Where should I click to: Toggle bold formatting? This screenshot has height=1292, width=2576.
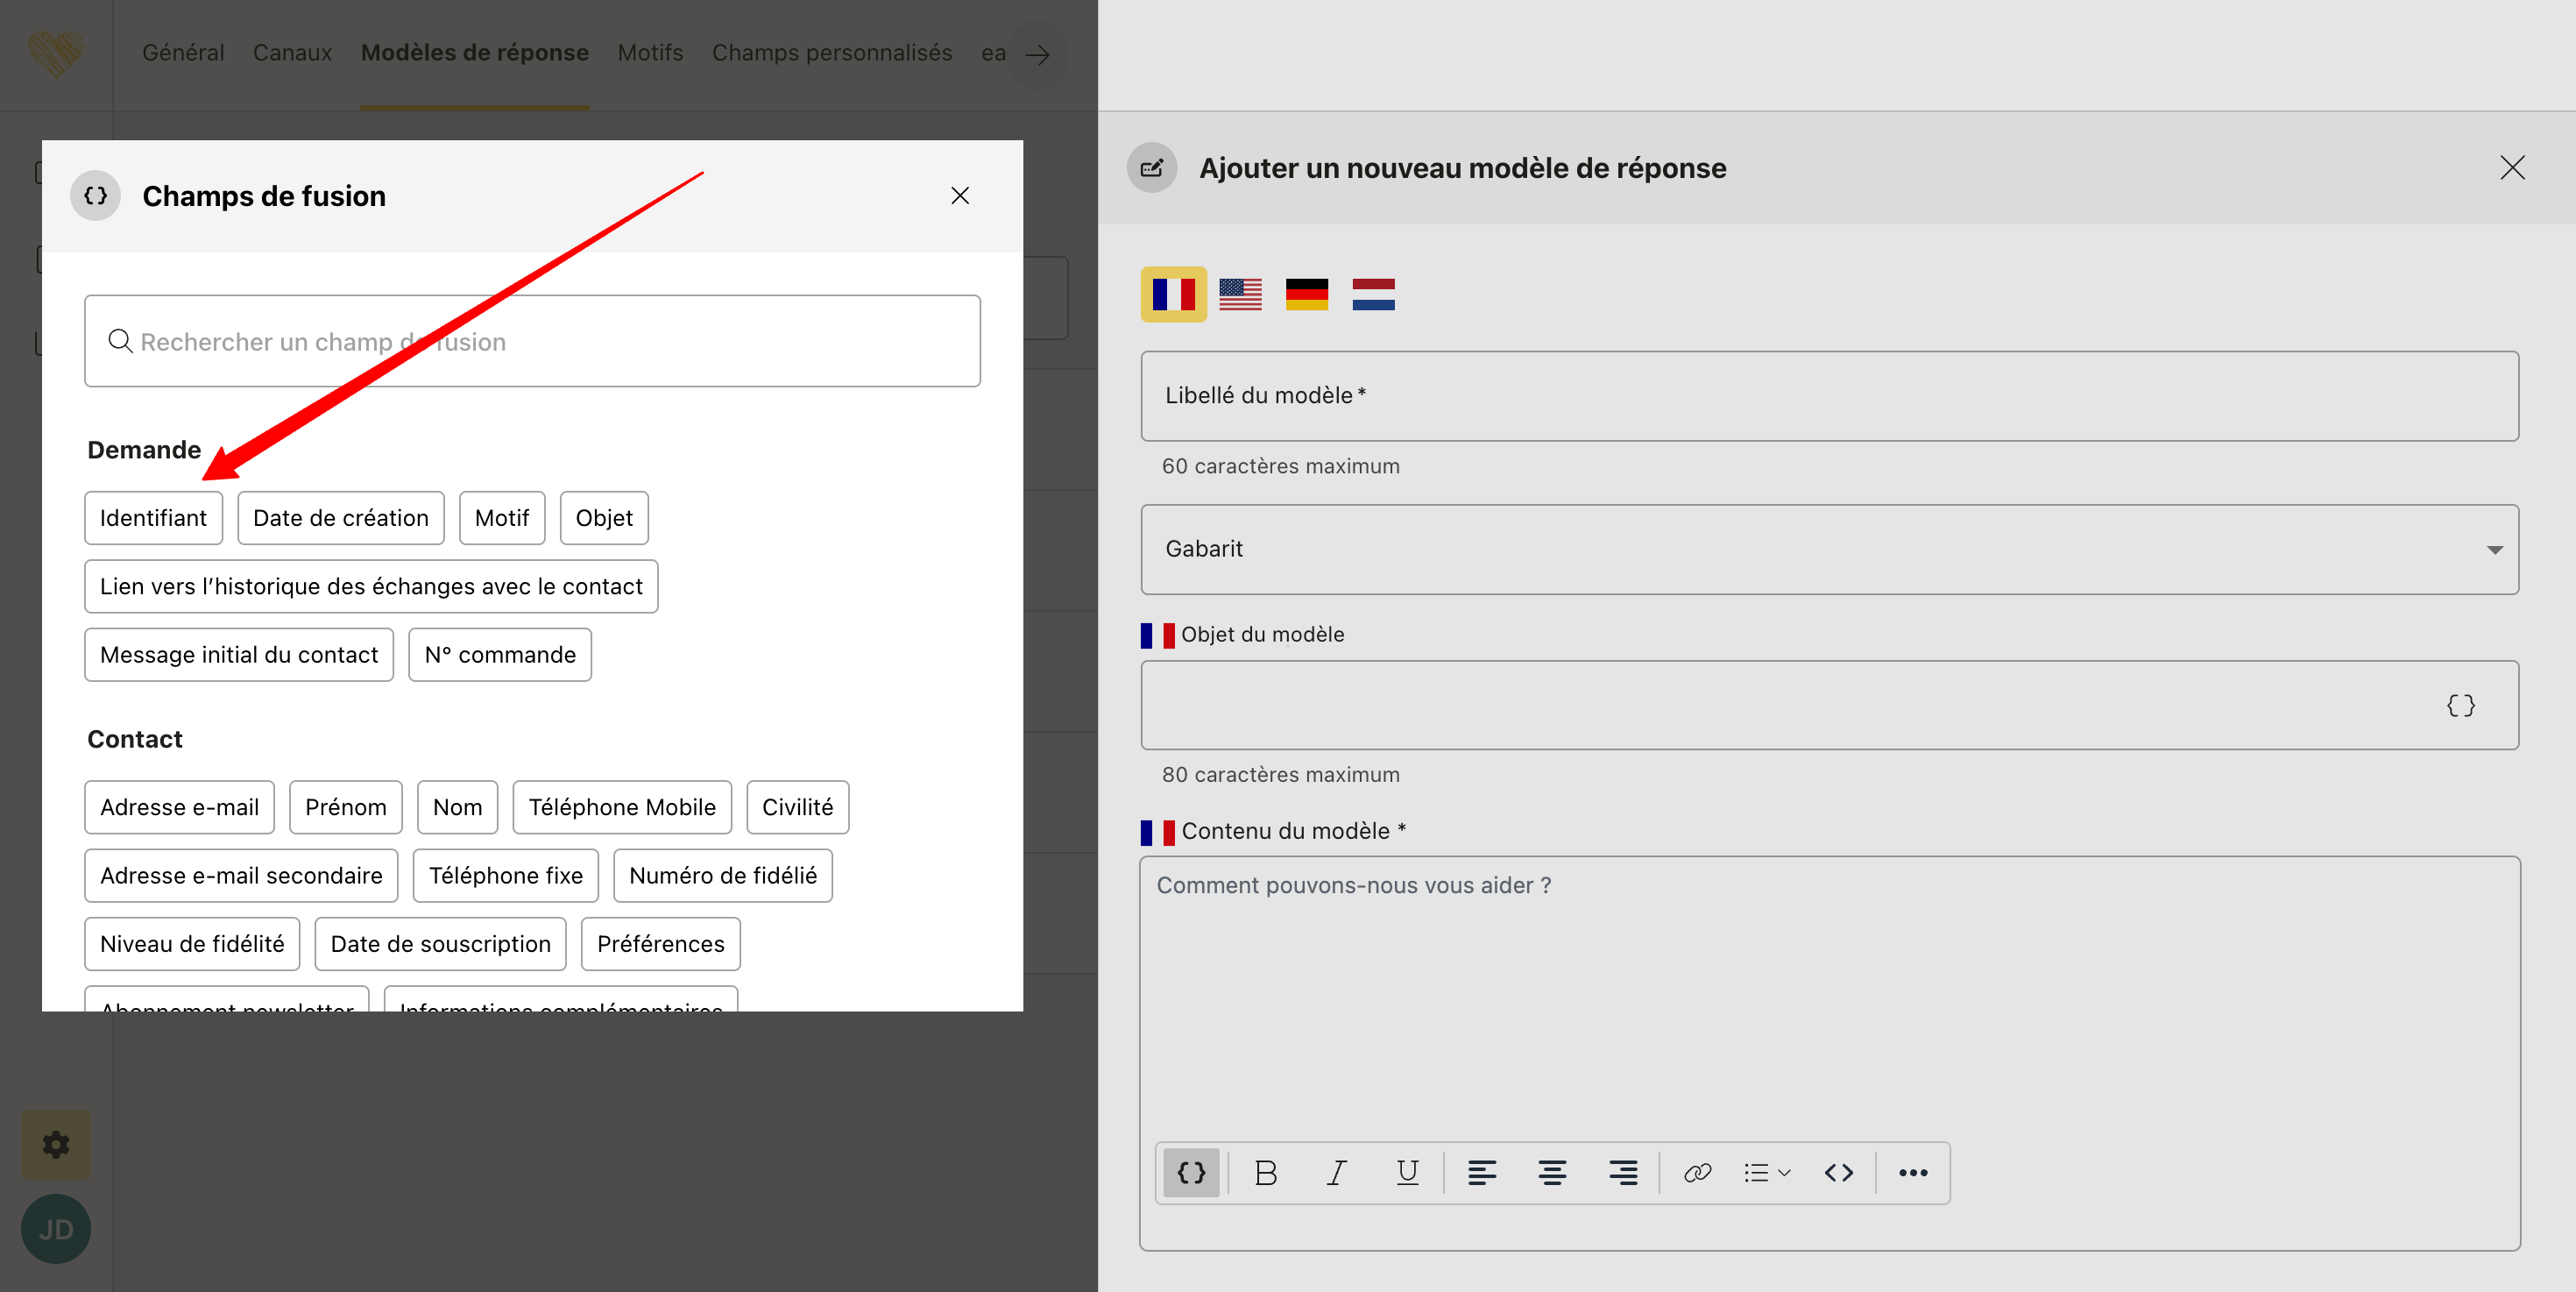click(1266, 1173)
